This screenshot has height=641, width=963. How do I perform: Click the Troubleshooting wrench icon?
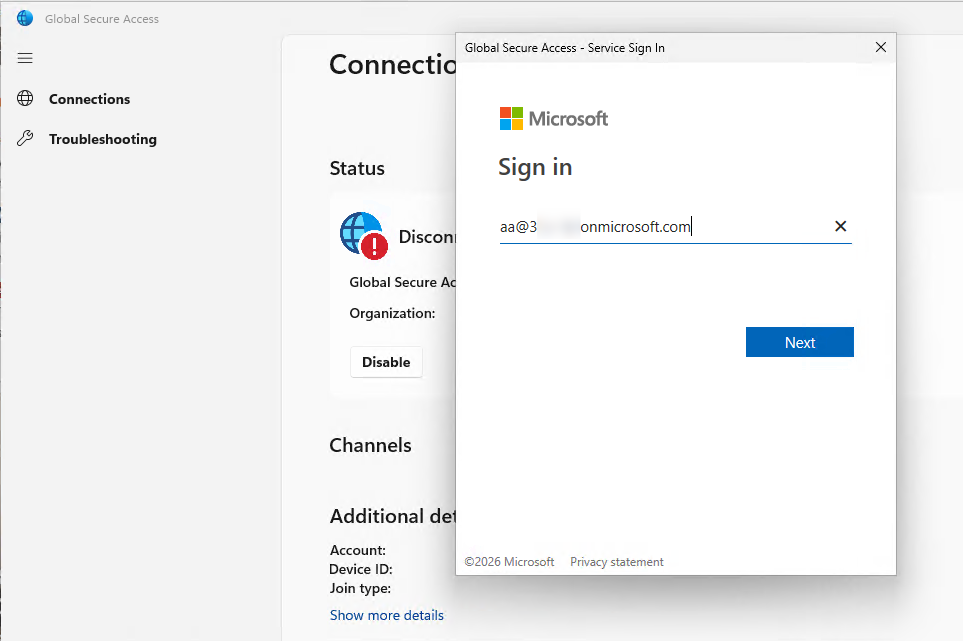point(26,139)
